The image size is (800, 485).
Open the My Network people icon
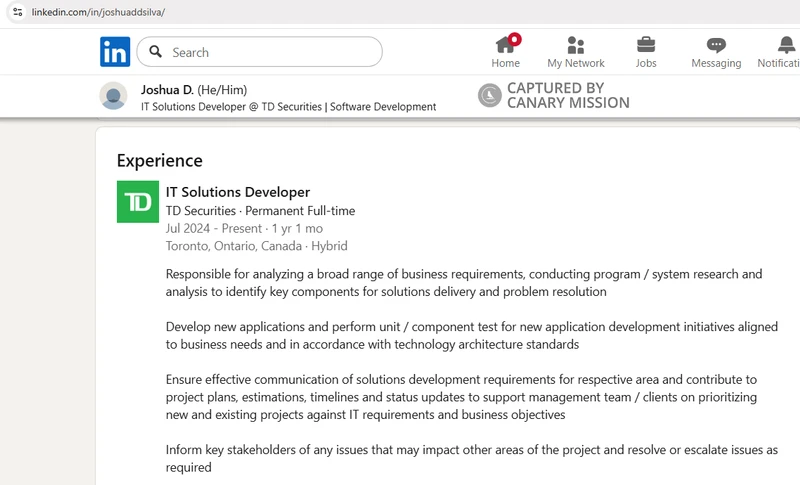[575, 45]
